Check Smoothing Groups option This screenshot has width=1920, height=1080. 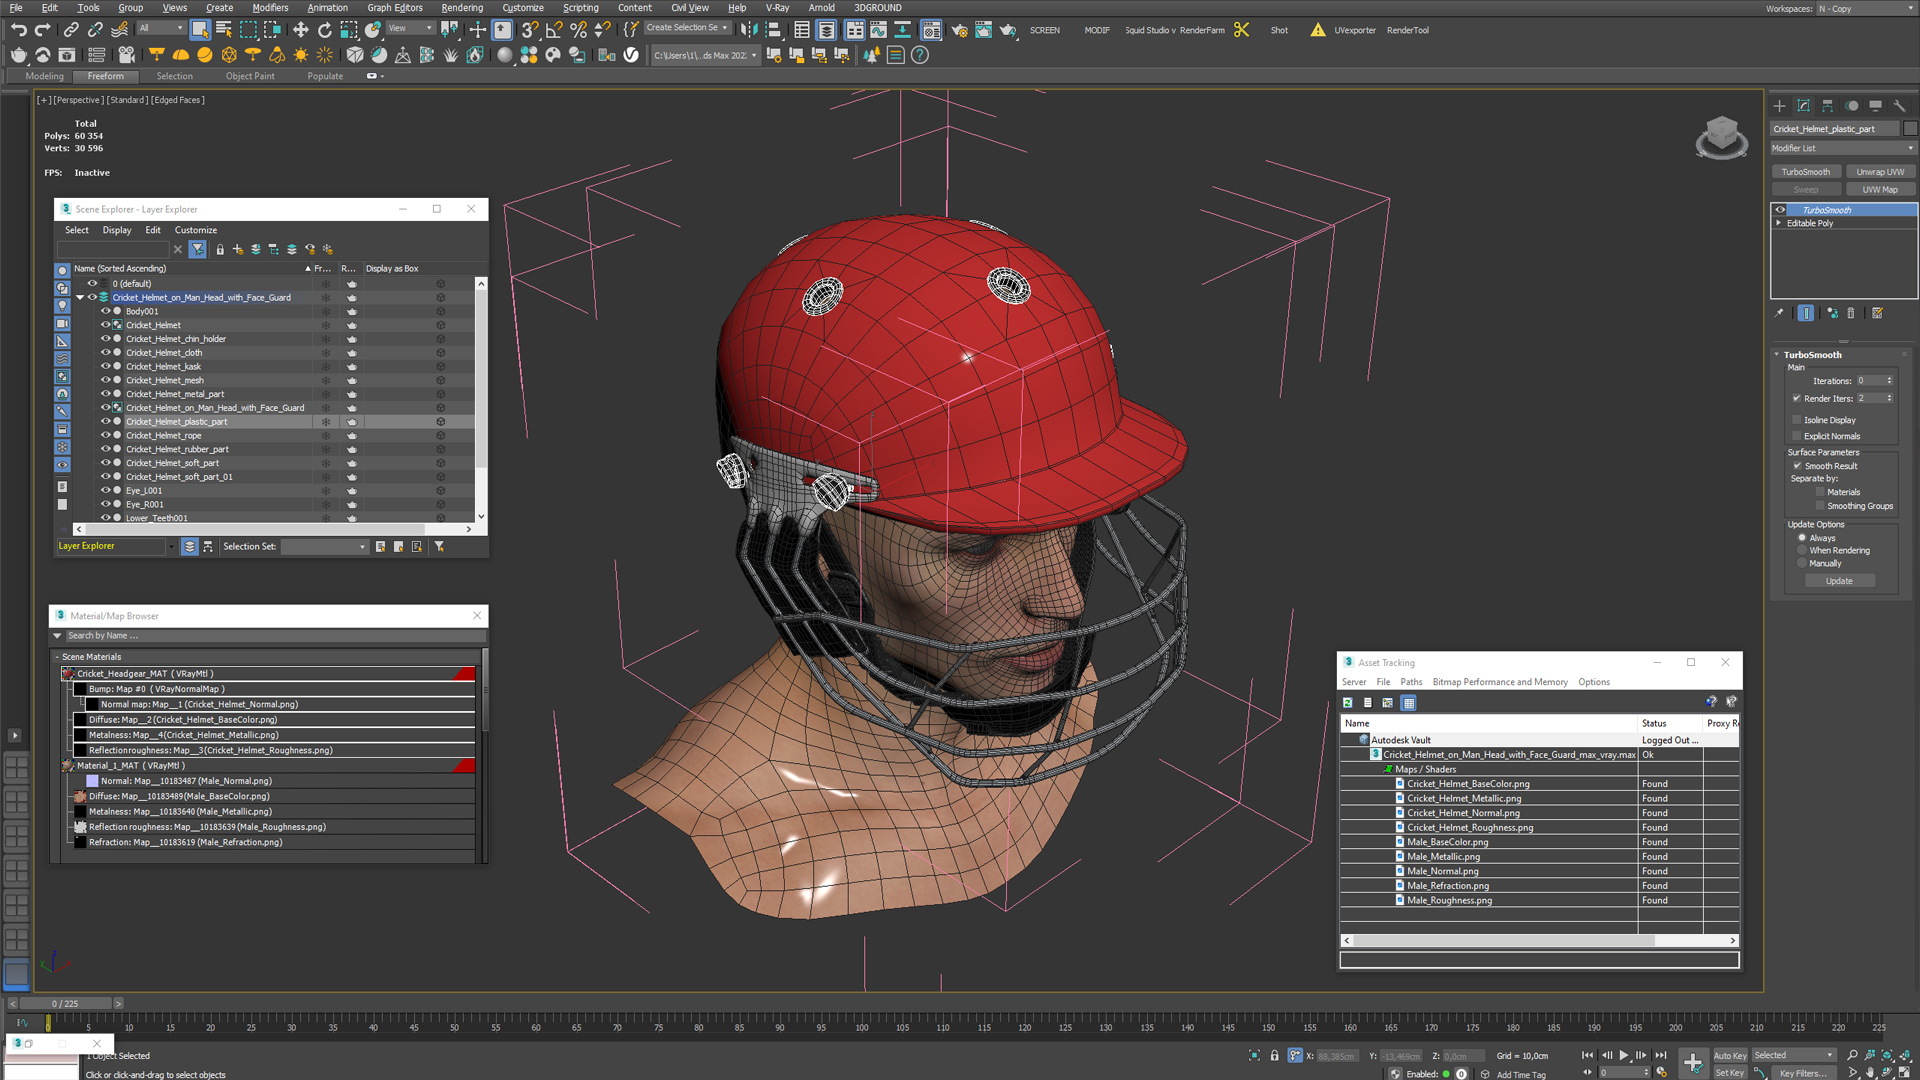coord(1820,506)
